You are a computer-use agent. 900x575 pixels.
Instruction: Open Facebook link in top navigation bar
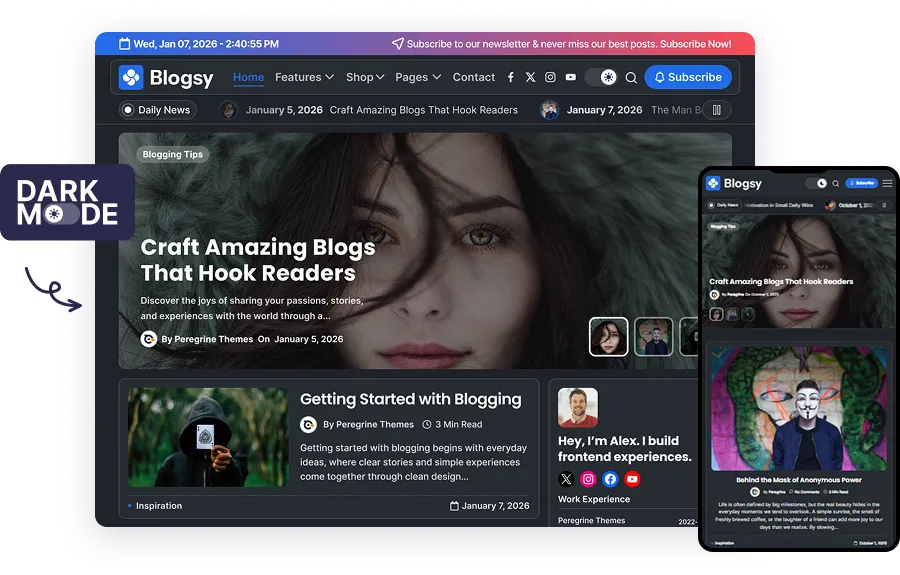coord(510,77)
